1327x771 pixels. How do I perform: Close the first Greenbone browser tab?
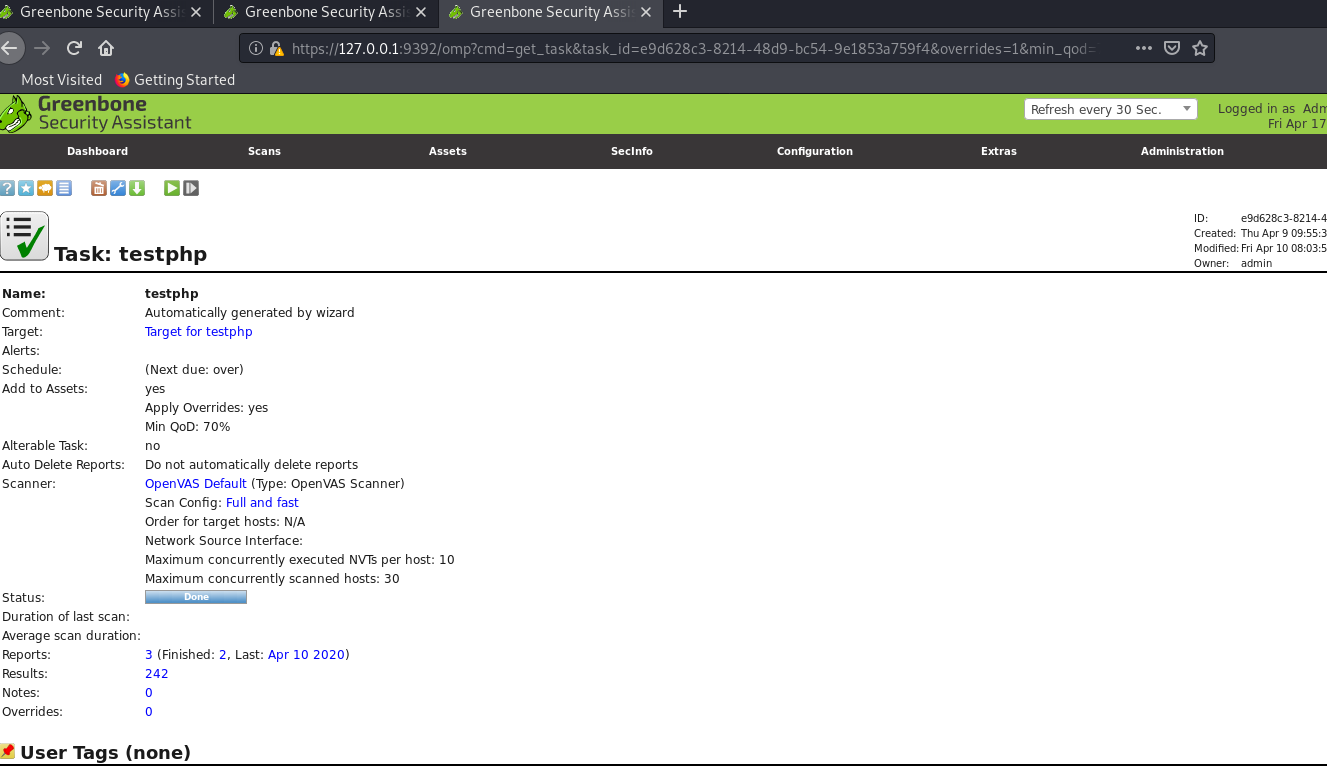[195, 13]
